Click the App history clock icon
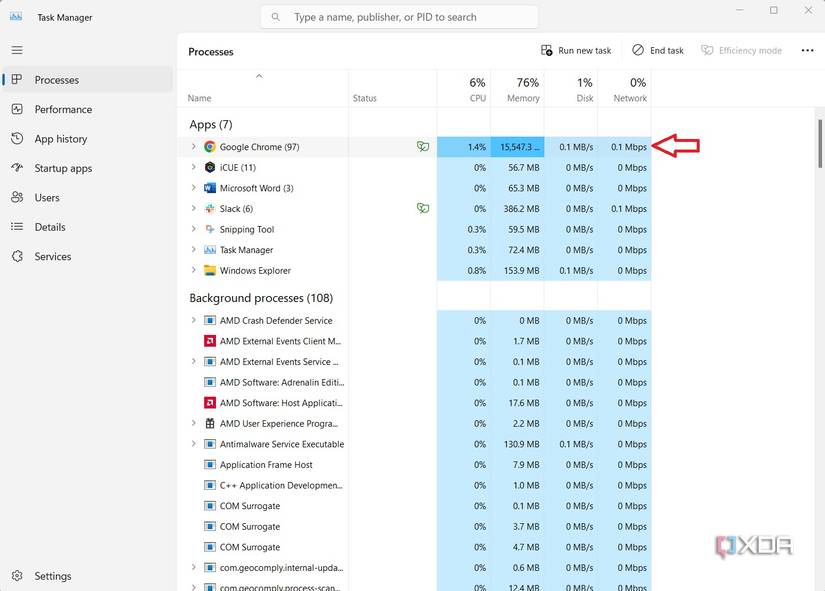This screenshot has width=825, height=591. (x=17, y=138)
